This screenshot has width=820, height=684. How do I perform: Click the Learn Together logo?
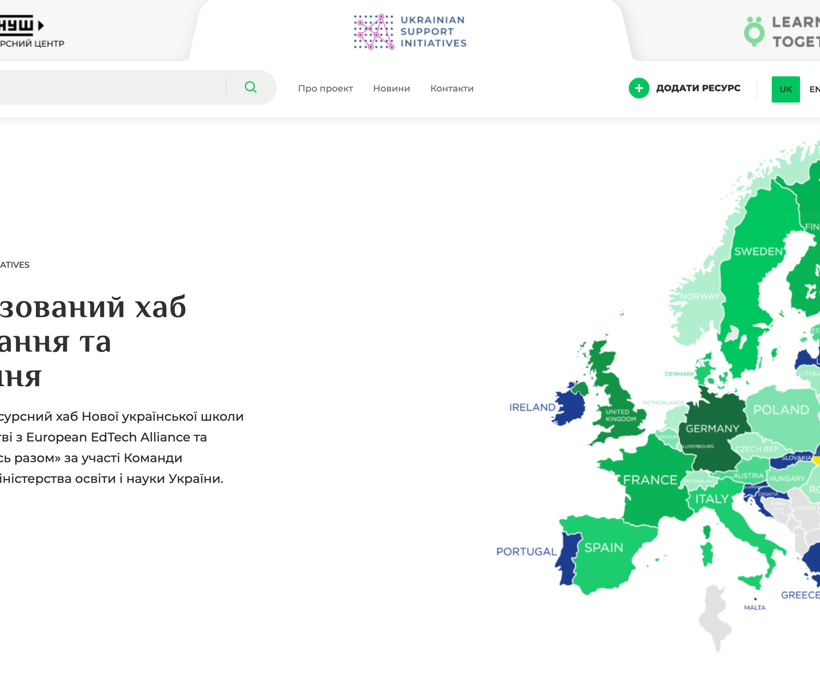(782, 31)
